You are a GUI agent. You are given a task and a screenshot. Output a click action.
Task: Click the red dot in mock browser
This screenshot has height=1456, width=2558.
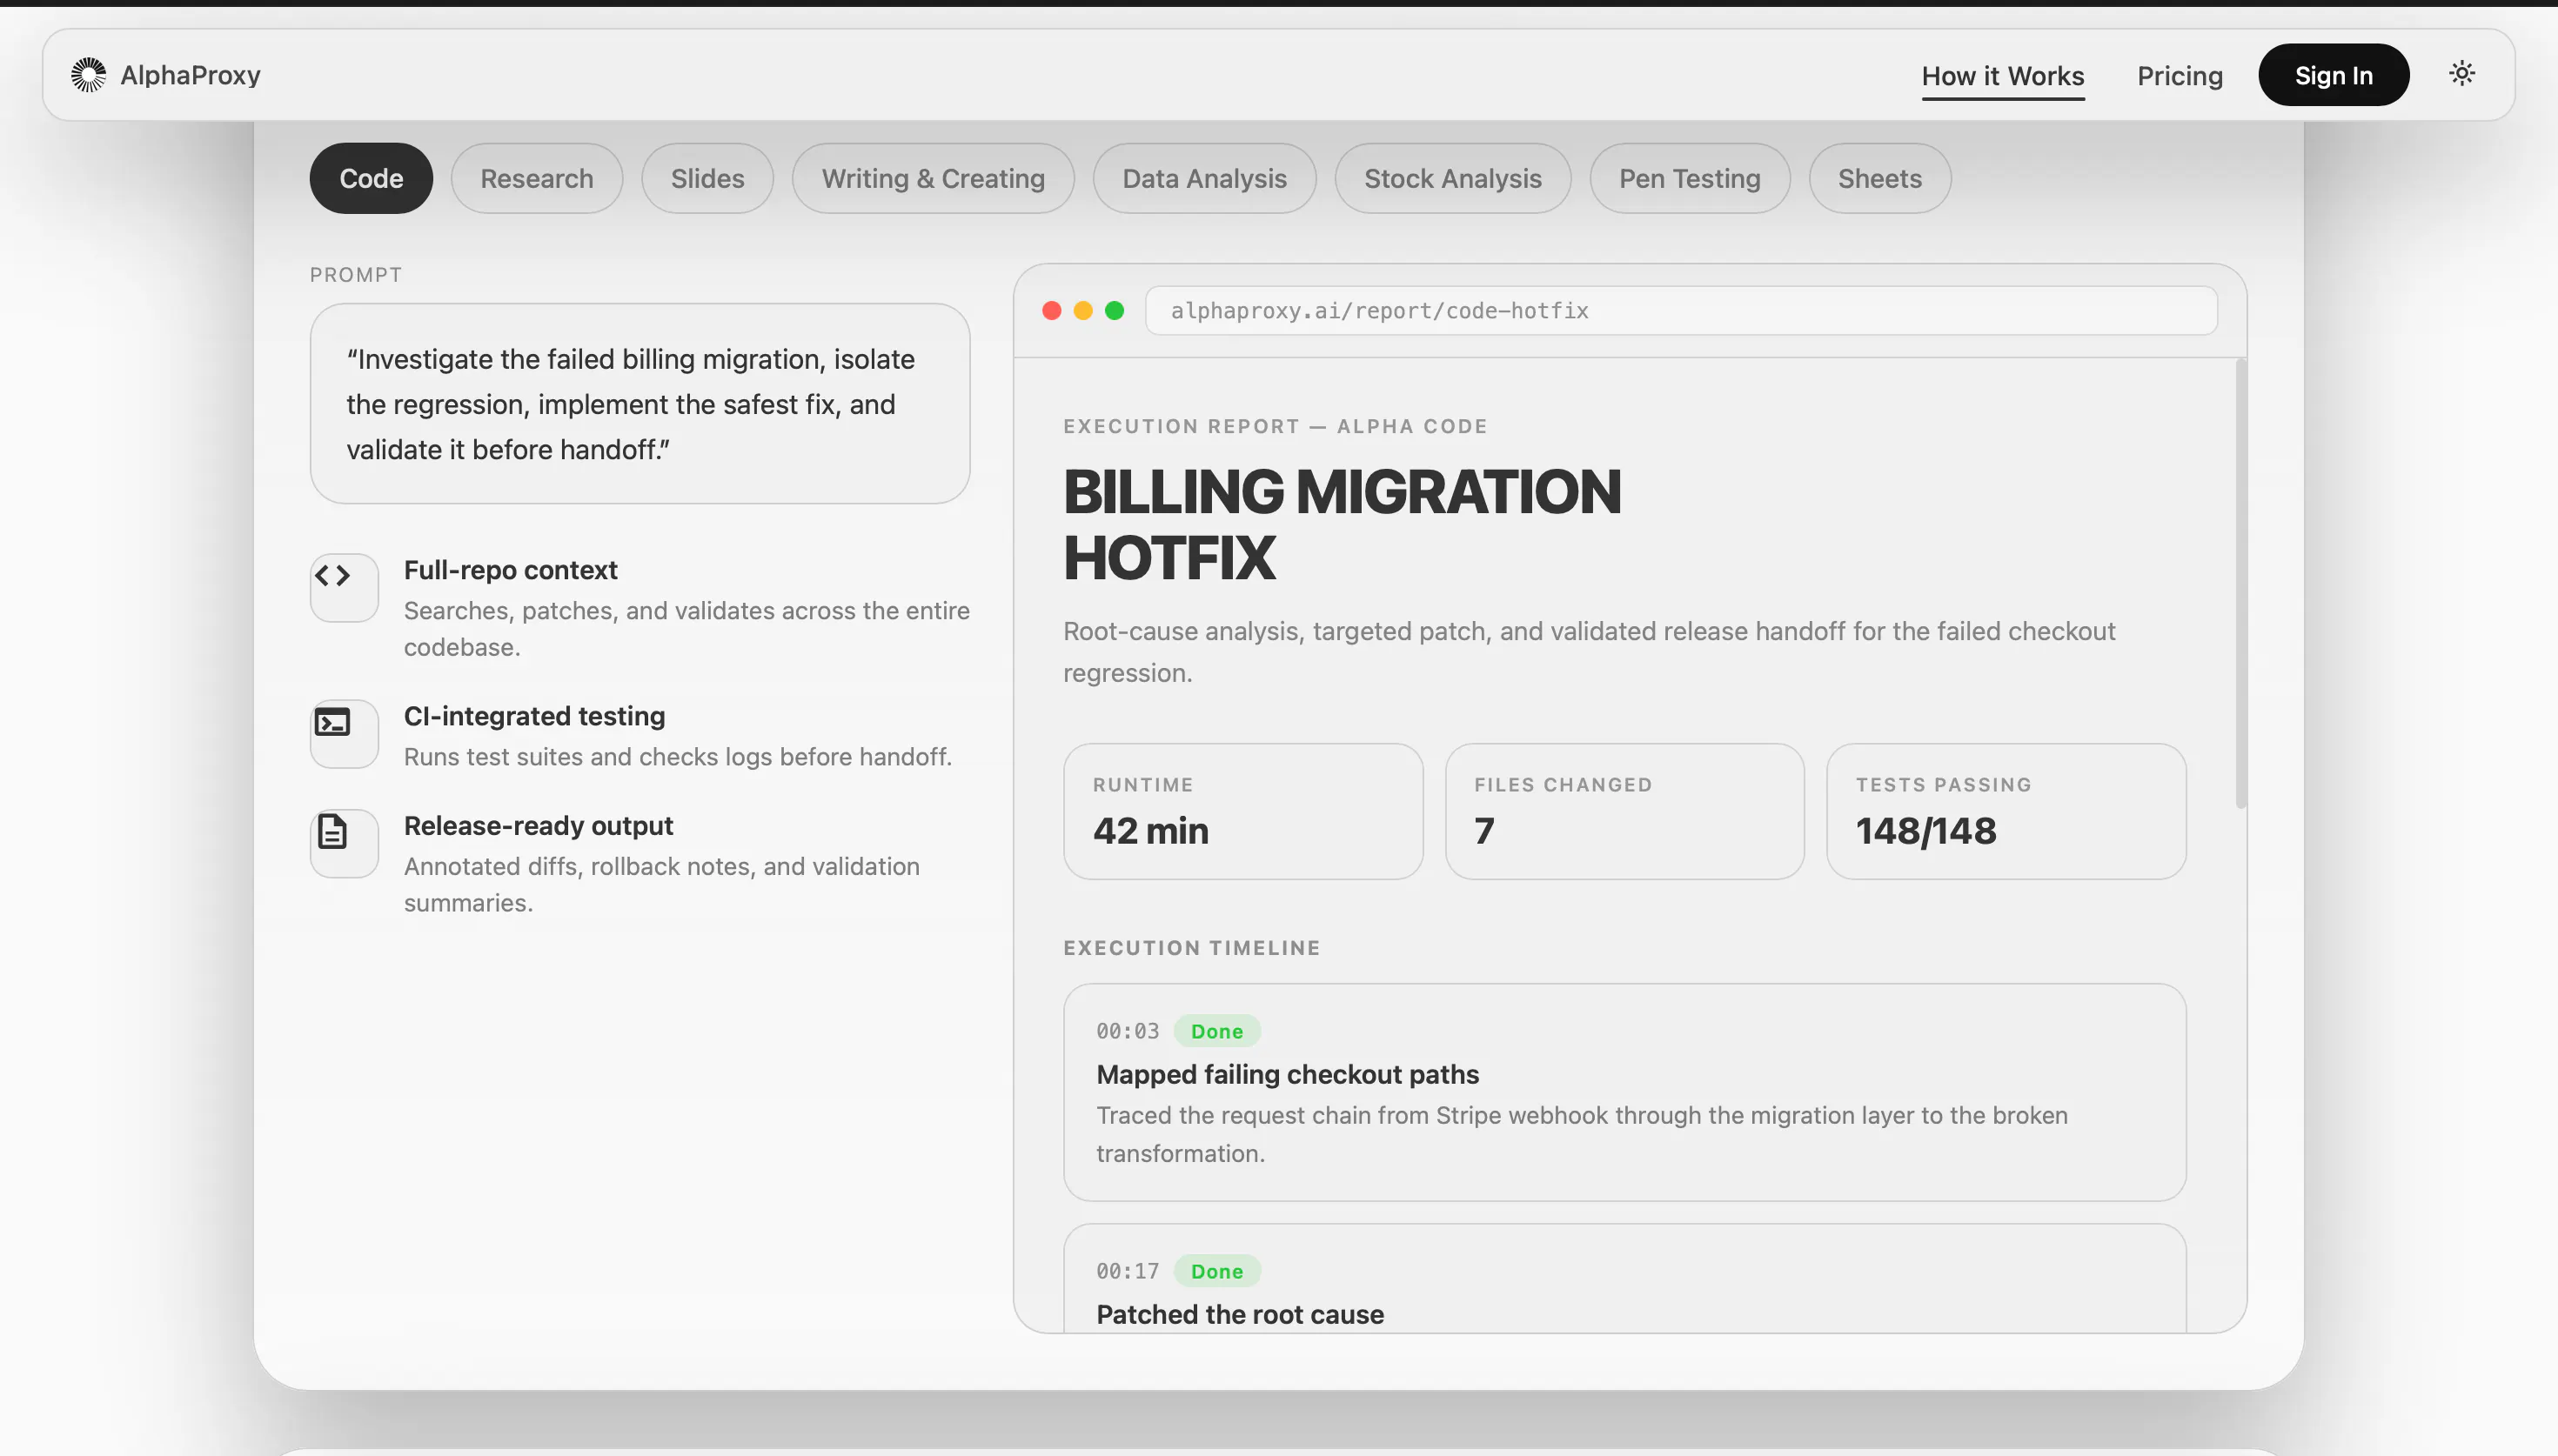[1051, 311]
